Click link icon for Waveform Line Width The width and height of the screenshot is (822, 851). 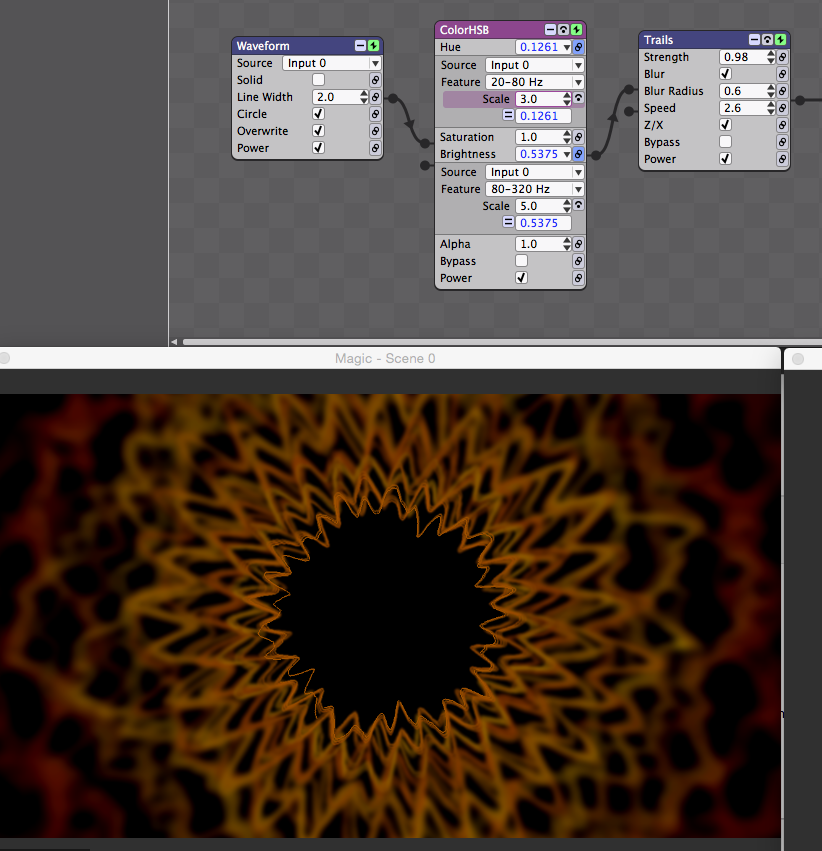coord(375,97)
